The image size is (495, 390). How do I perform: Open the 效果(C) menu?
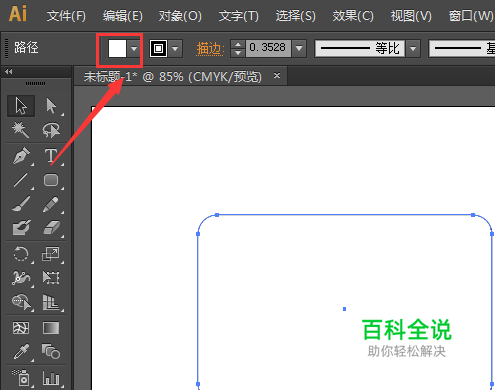coord(353,16)
